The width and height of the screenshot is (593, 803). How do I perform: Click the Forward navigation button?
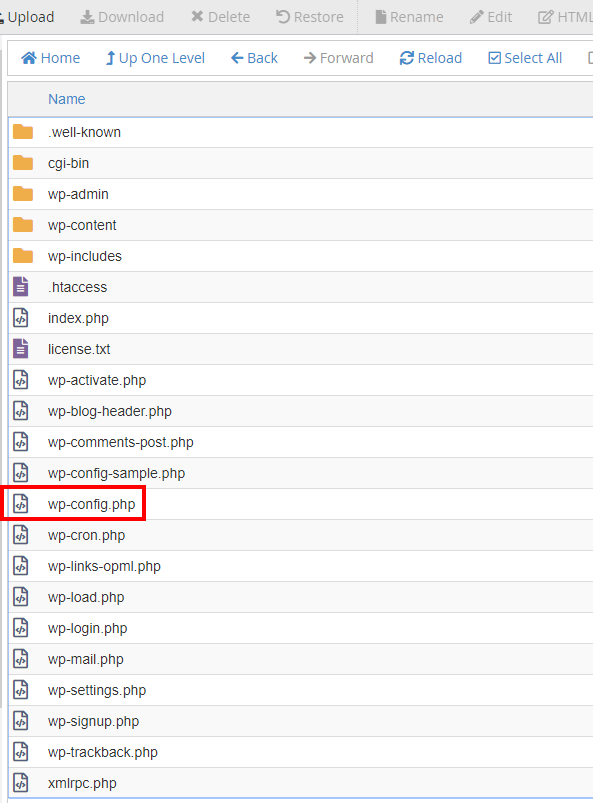pos(338,58)
